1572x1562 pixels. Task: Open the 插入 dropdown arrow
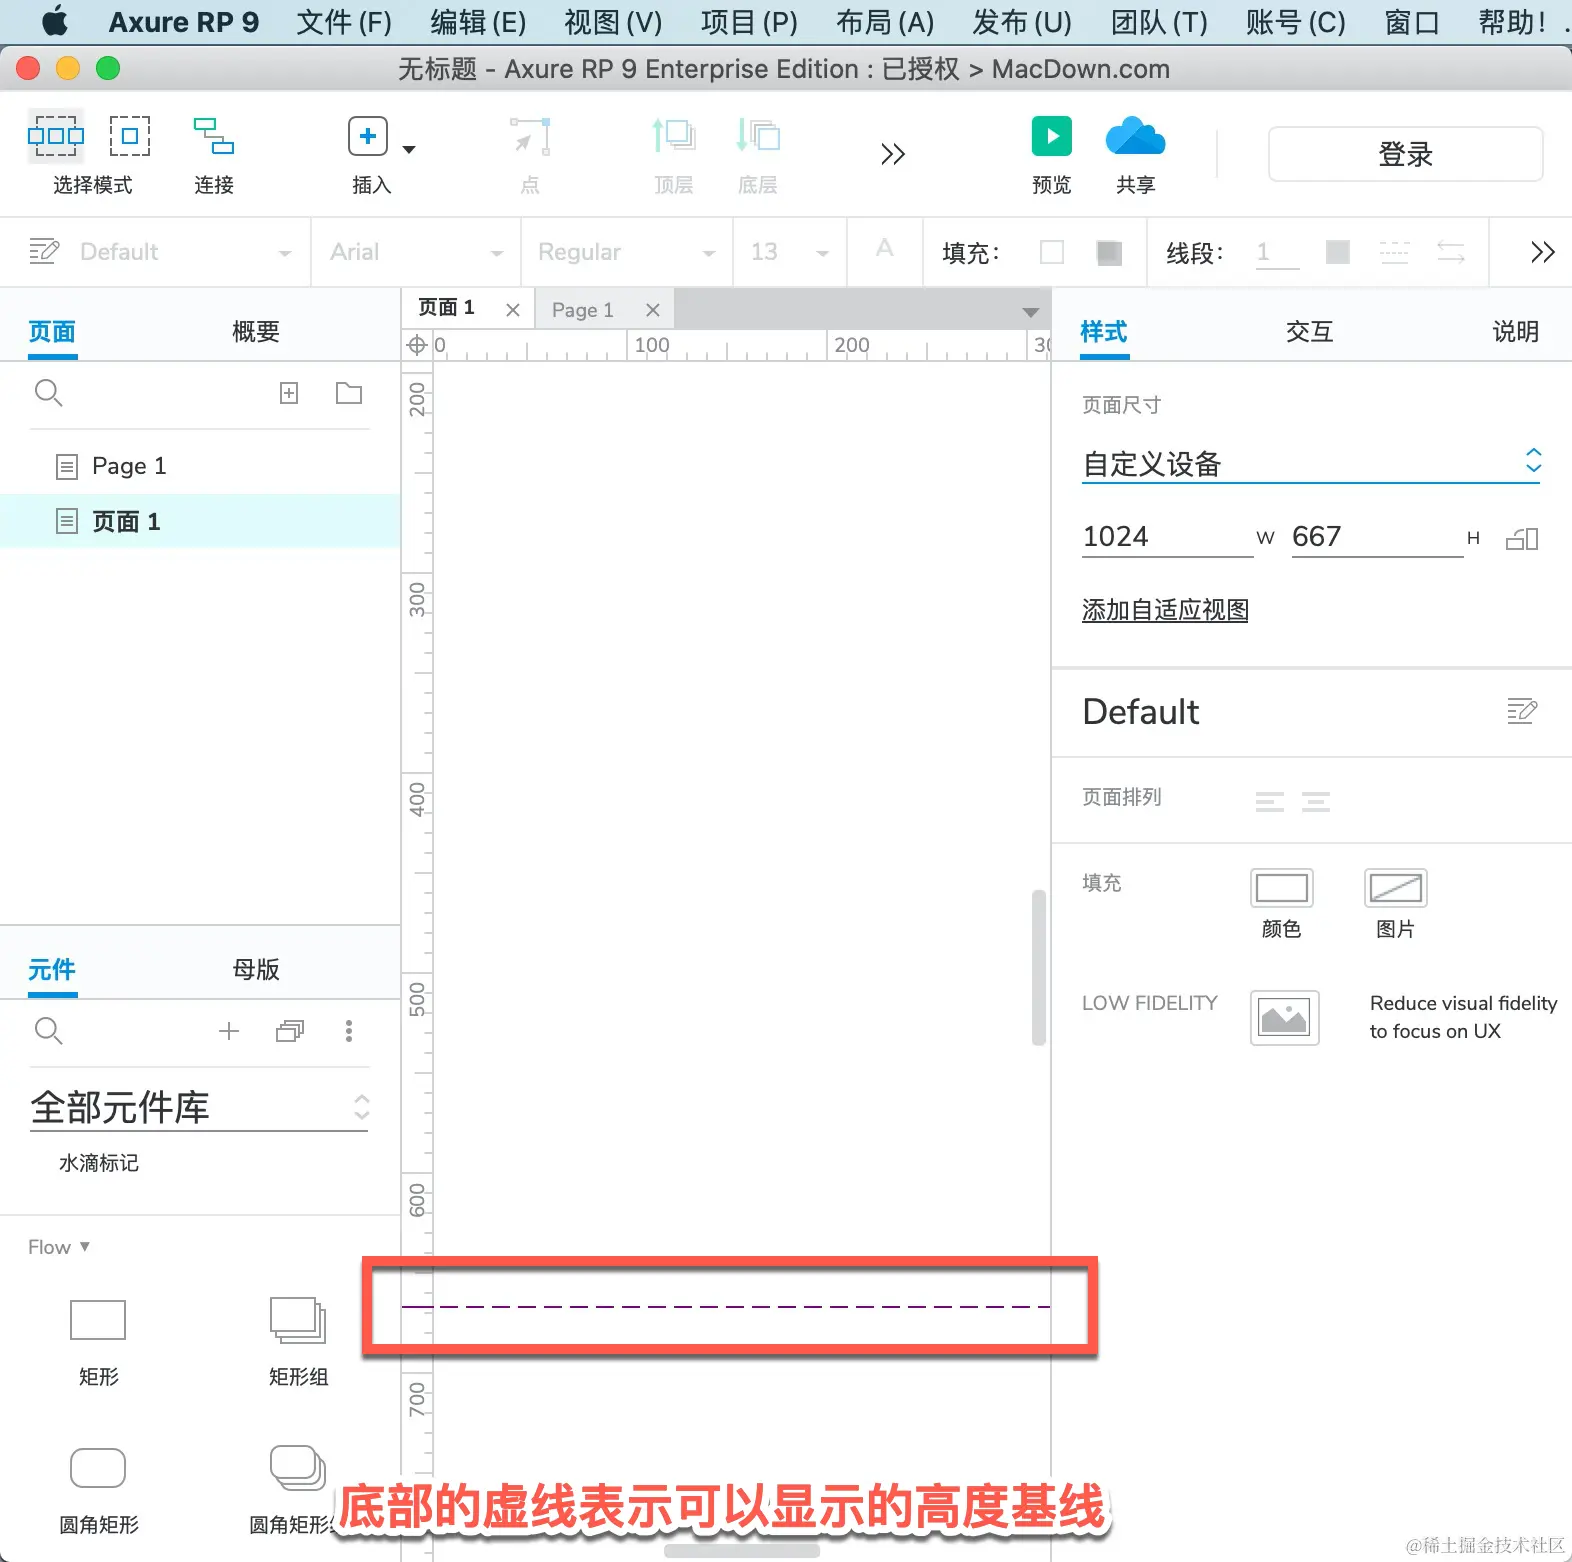[x=408, y=150]
